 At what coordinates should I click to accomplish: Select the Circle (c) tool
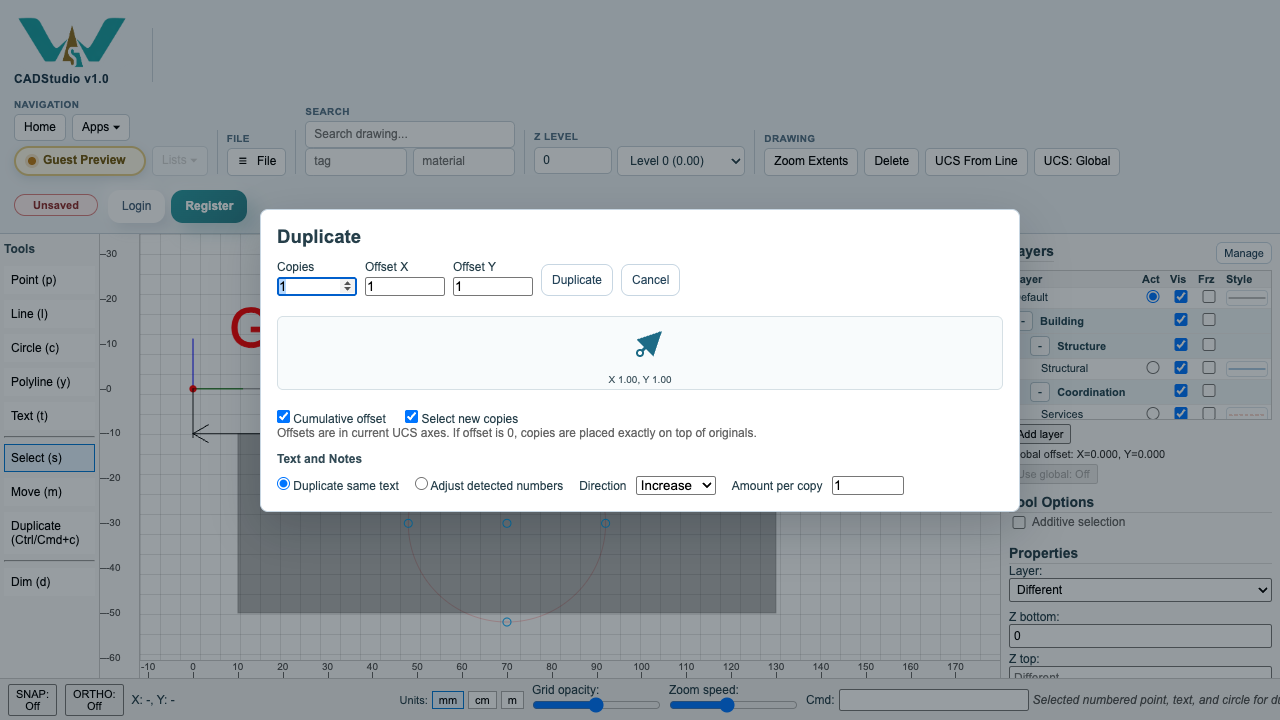click(49, 348)
